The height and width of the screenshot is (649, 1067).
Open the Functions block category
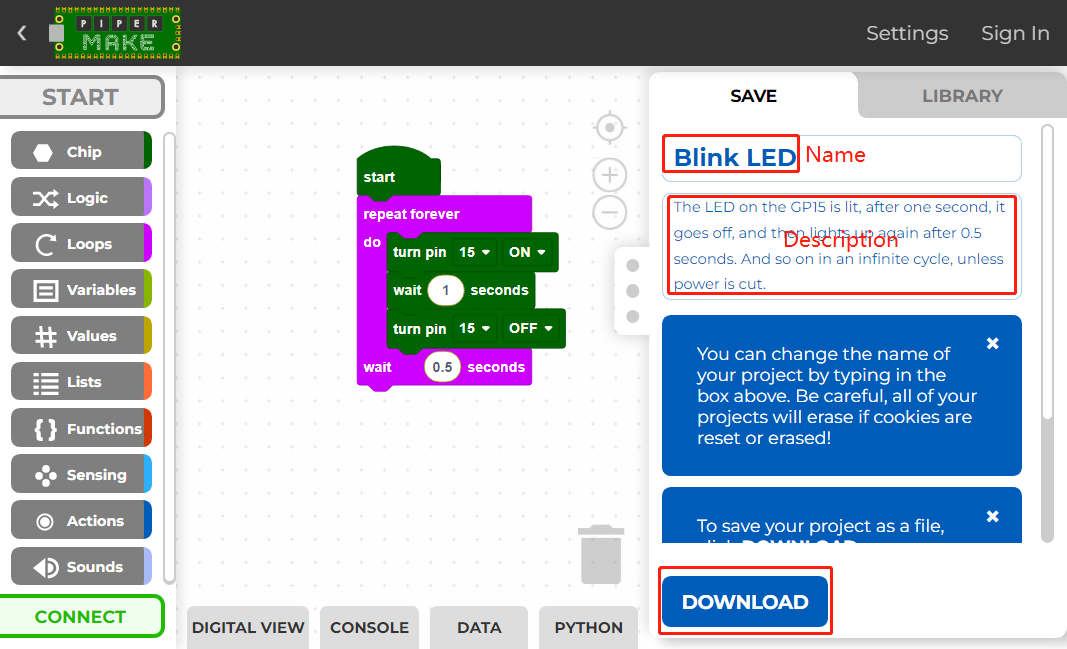tap(81, 428)
